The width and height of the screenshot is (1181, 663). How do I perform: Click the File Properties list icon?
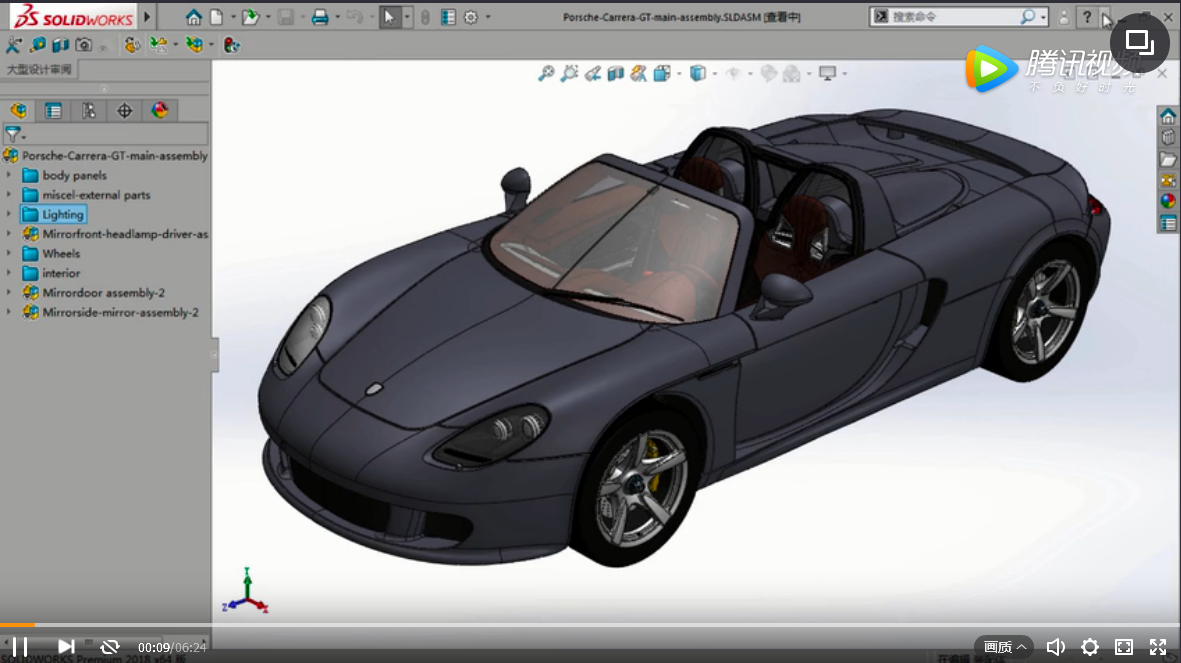pyautogui.click(x=448, y=17)
